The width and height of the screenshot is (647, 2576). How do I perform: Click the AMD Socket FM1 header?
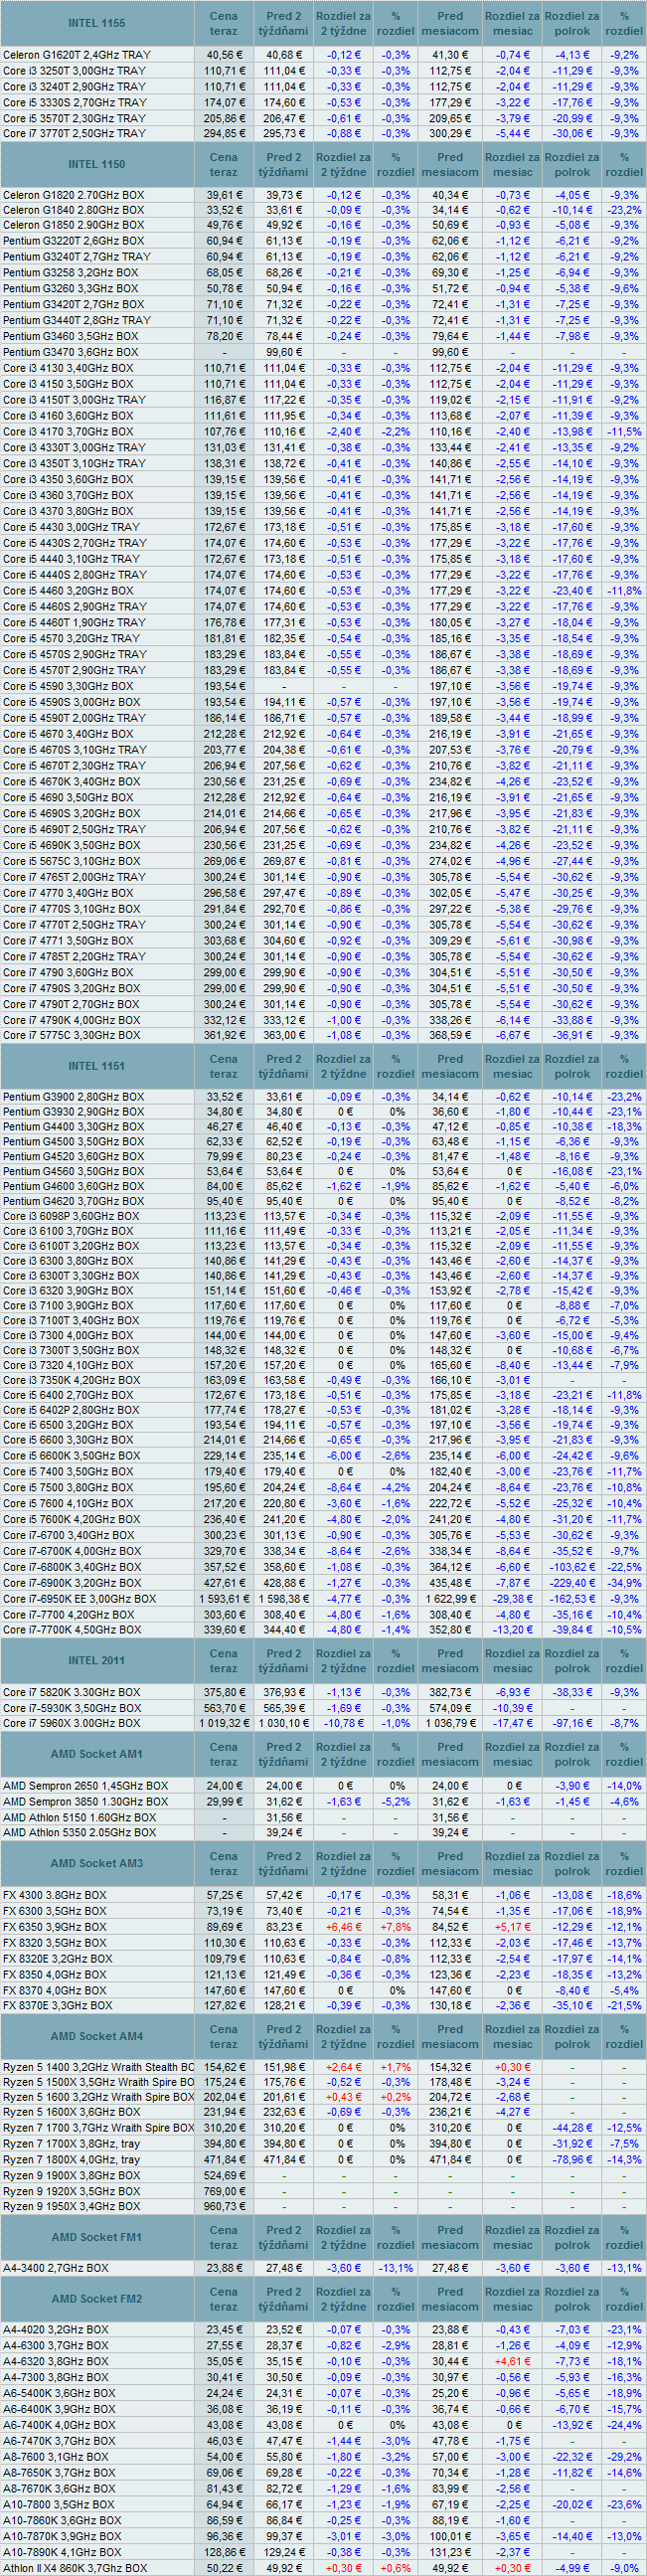[97, 2238]
